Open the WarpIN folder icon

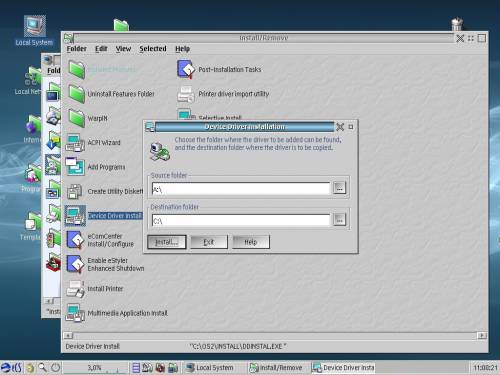[x=76, y=118]
